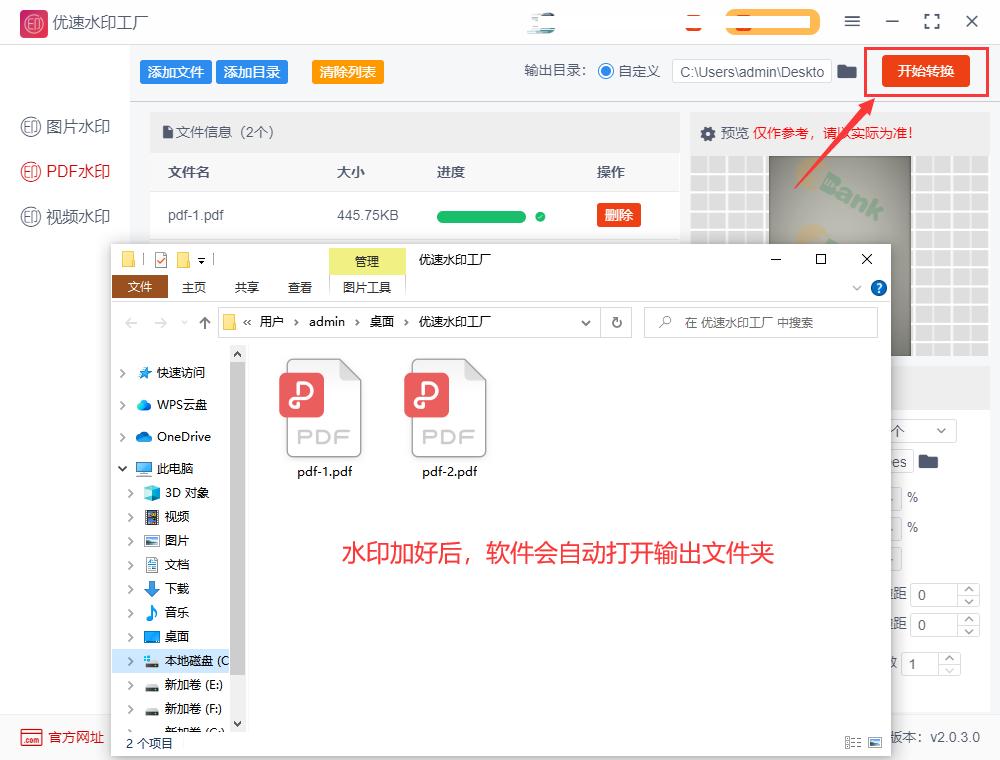This screenshot has width=1000, height=760.
Task: Open 官方网址 via the .com icon
Action: (32, 738)
